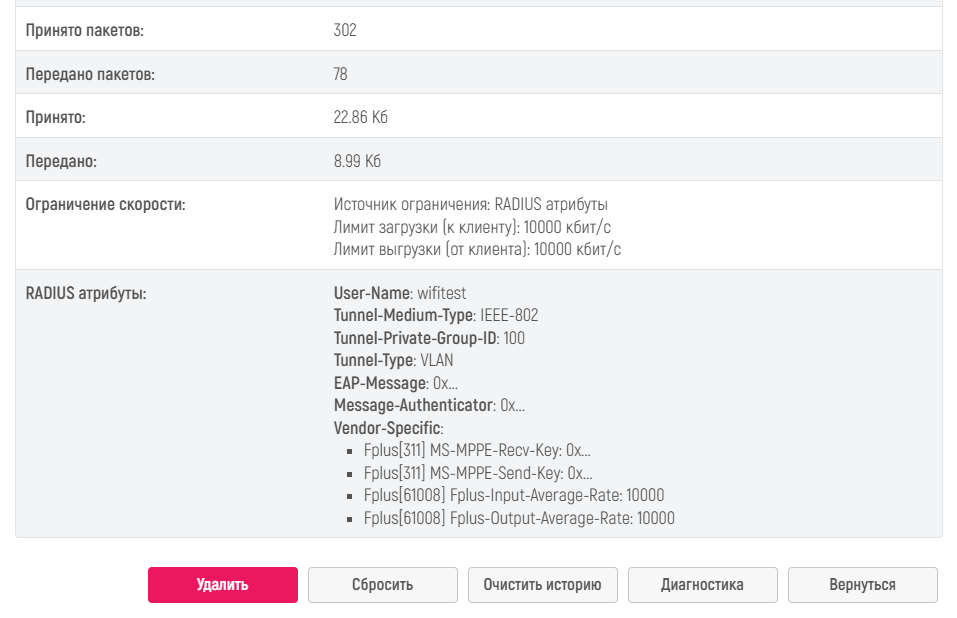Click the Fplus-Input-Average-Rate 10000 item
This screenshot has width=957, height=618.
pos(513,496)
